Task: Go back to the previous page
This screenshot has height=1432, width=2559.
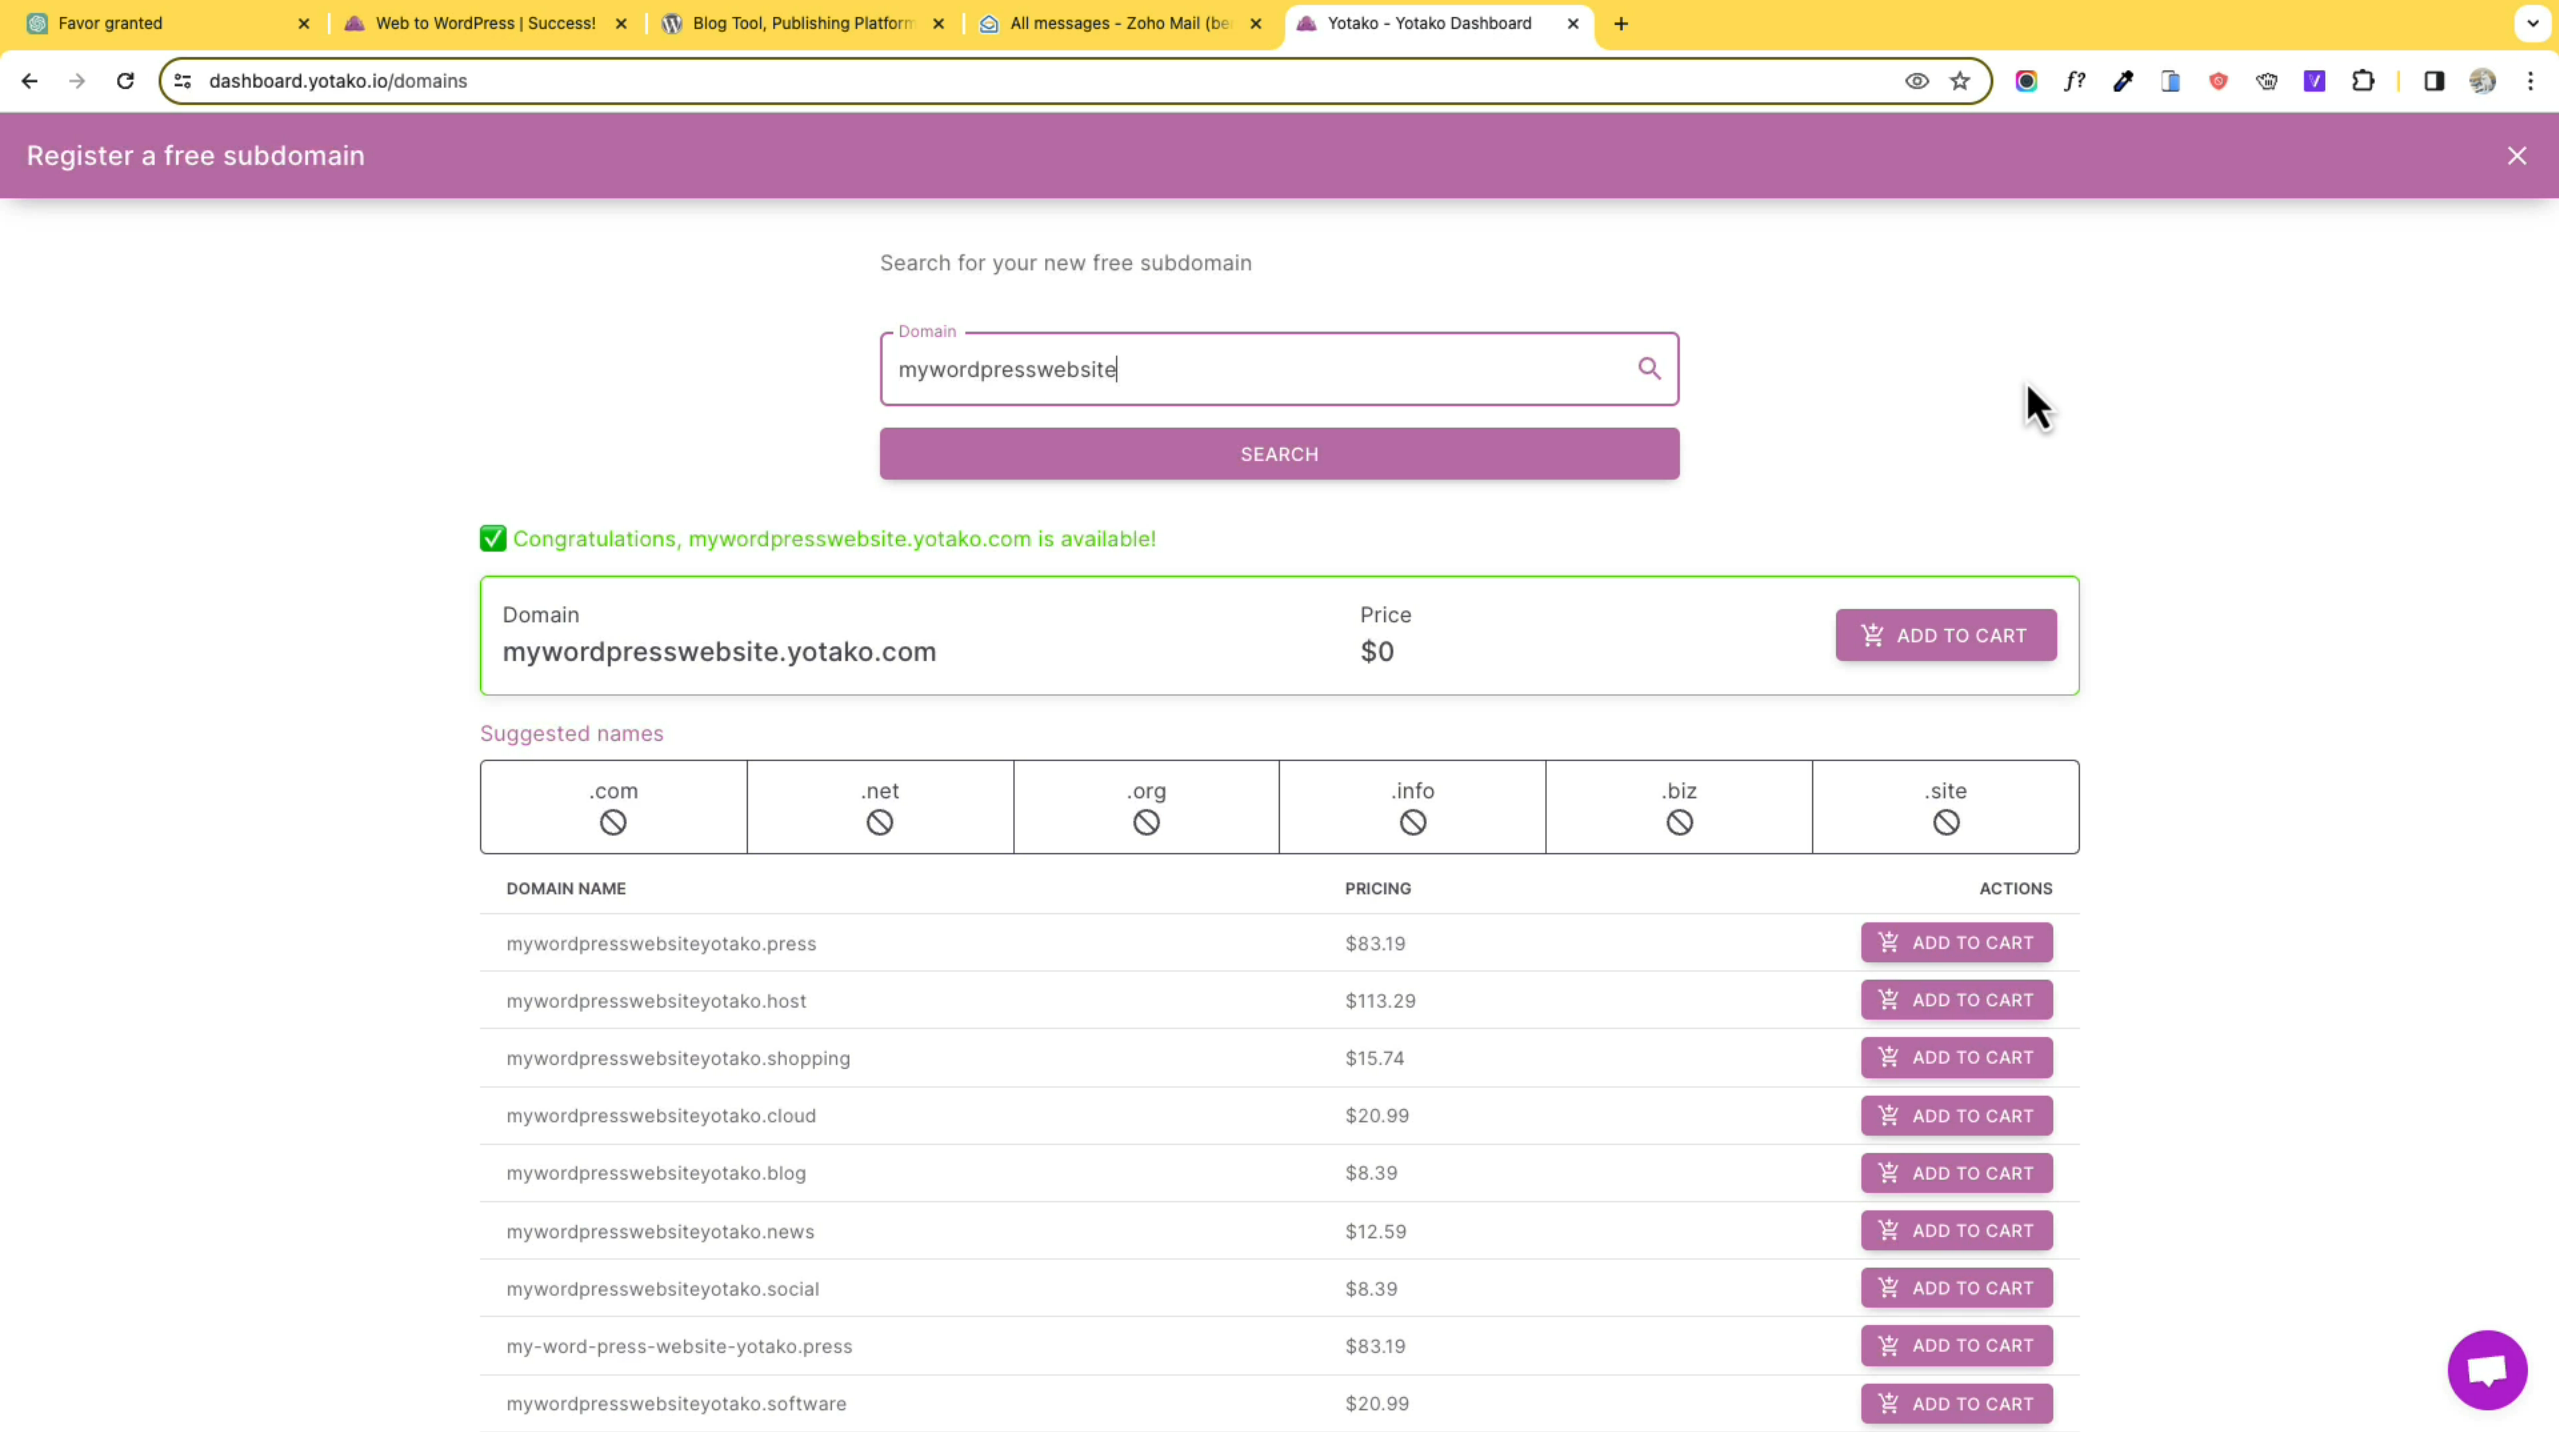Action: coord(29,81)
